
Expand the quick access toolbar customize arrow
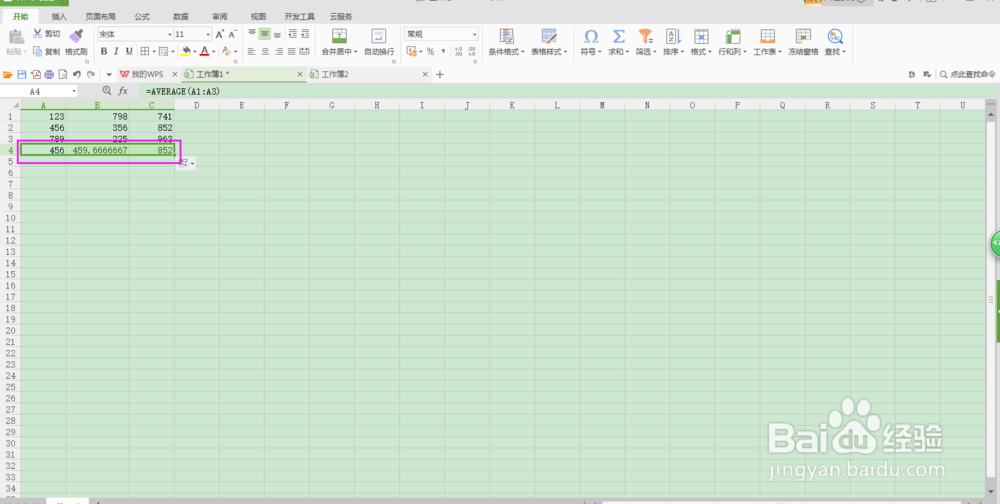coord(109,75)
